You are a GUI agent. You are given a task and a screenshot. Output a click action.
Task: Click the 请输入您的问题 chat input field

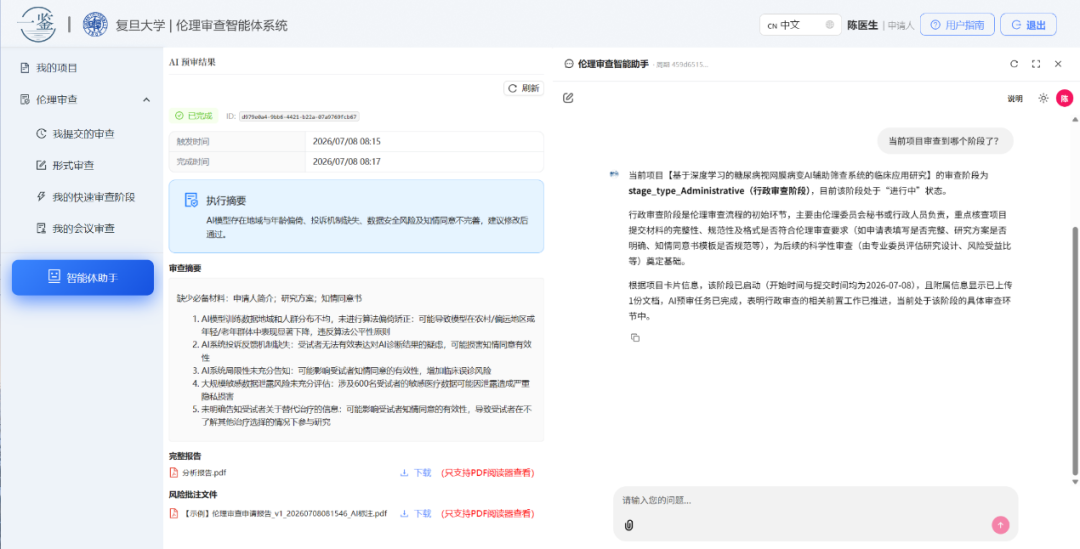tap(816, 500)
